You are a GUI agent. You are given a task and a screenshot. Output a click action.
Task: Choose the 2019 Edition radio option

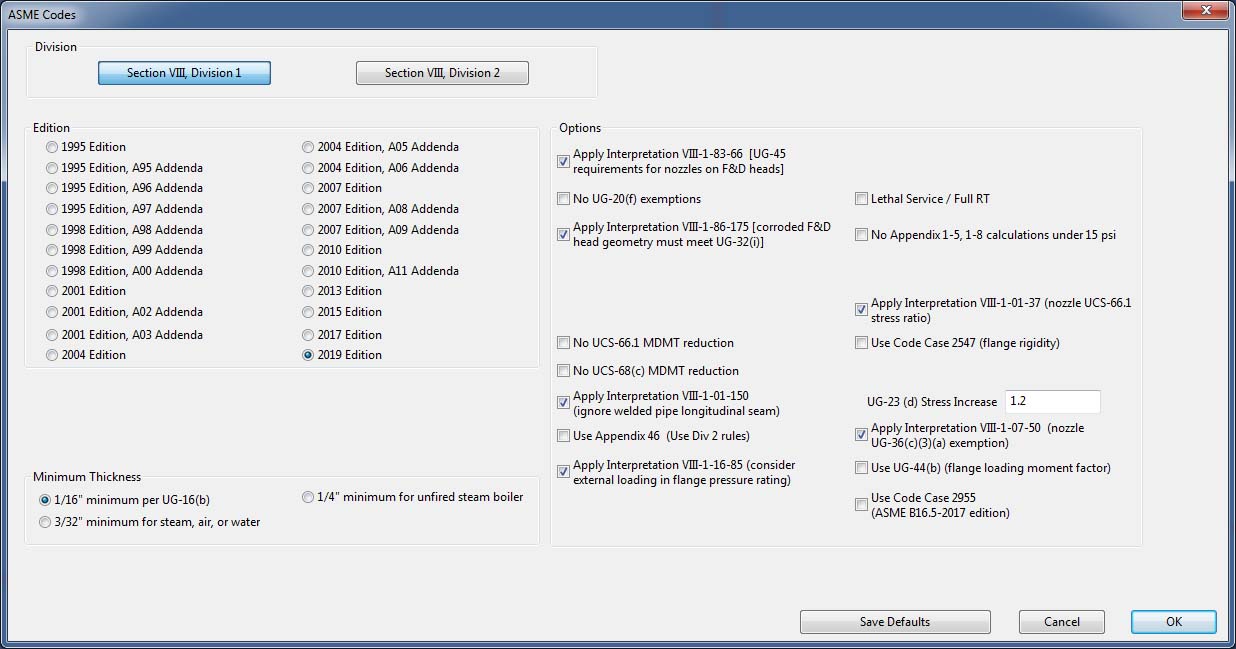click(x=309, y=355)
